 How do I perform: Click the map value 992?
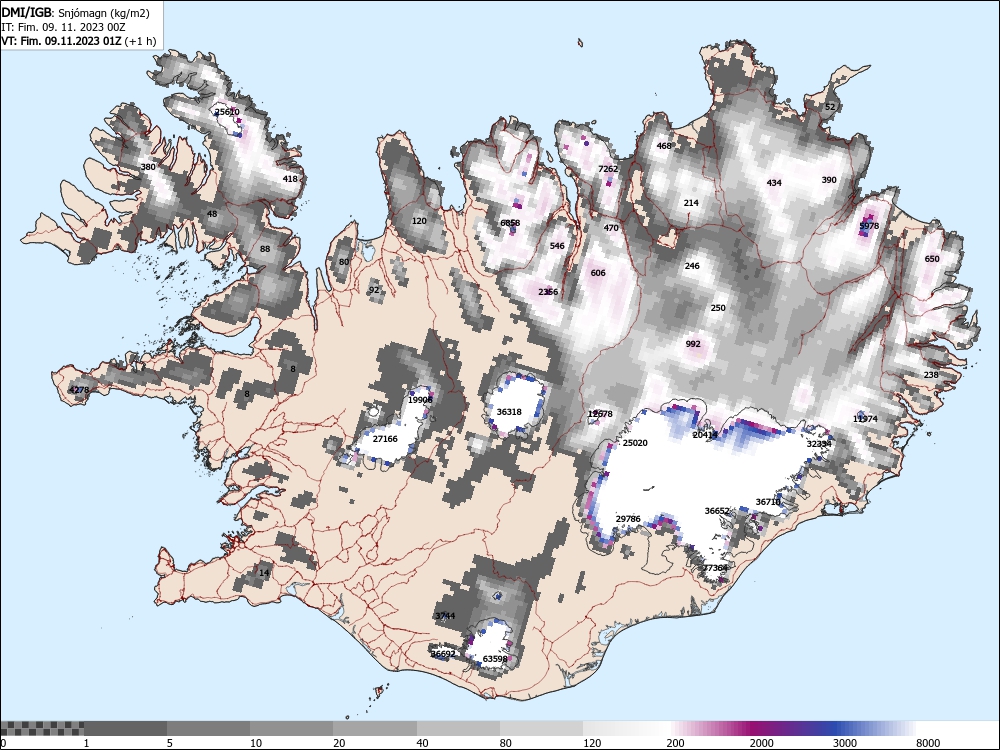[x=693, y=344]
